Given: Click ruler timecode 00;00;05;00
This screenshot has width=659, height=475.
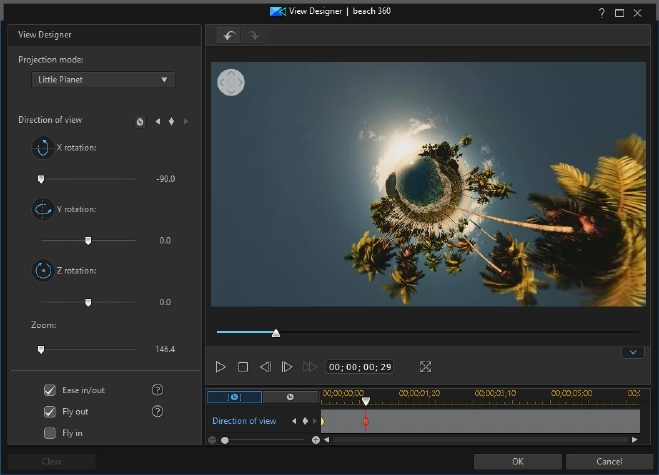Looking at the screenshot, I should pos(572,393).
